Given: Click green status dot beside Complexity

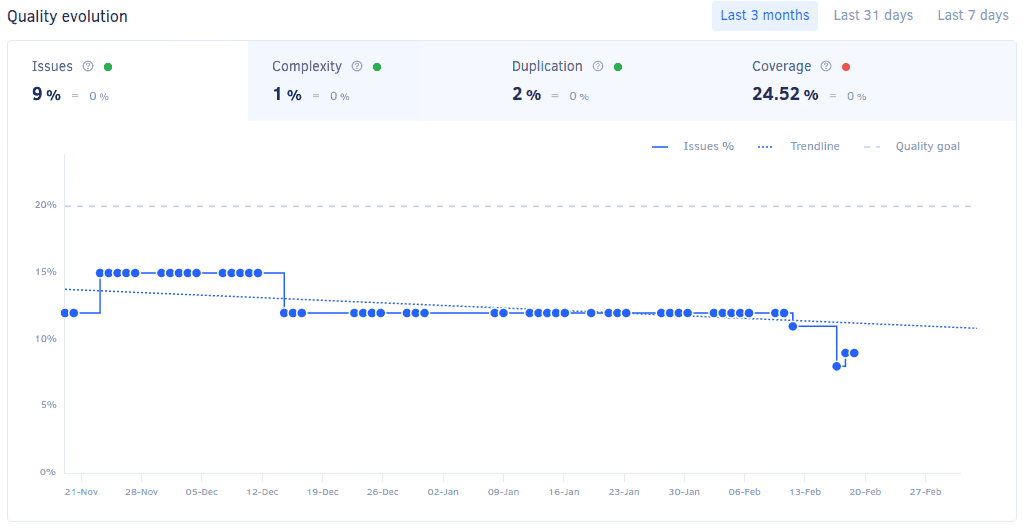Looking at the screenshot, I should pos(377,67).
